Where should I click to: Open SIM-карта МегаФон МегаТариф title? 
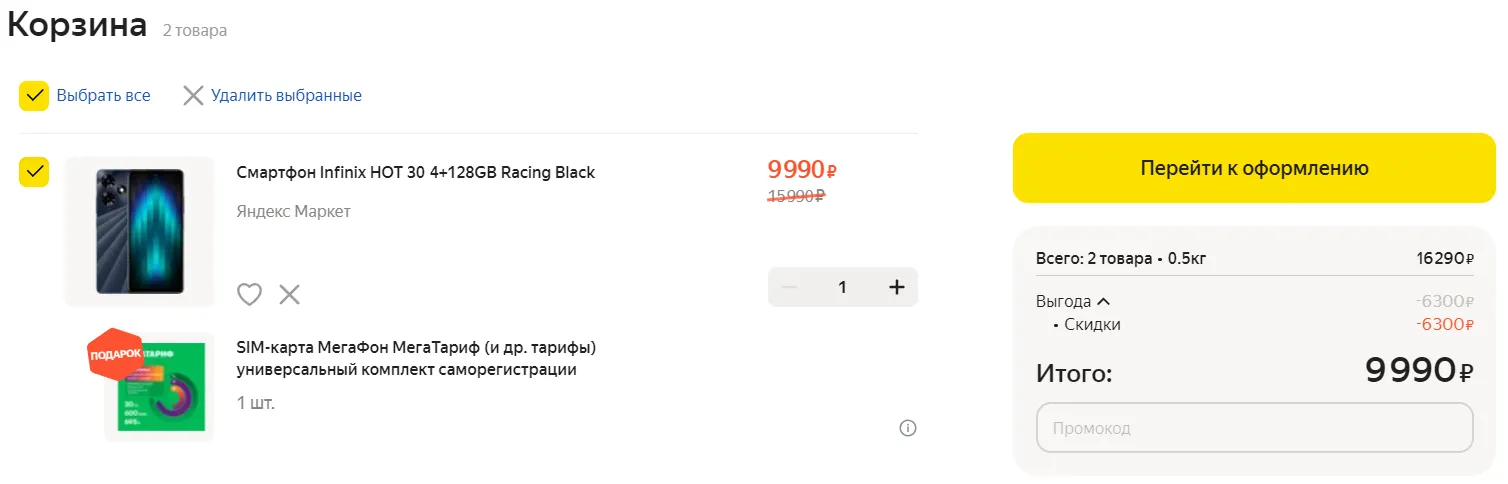[416, 359]
